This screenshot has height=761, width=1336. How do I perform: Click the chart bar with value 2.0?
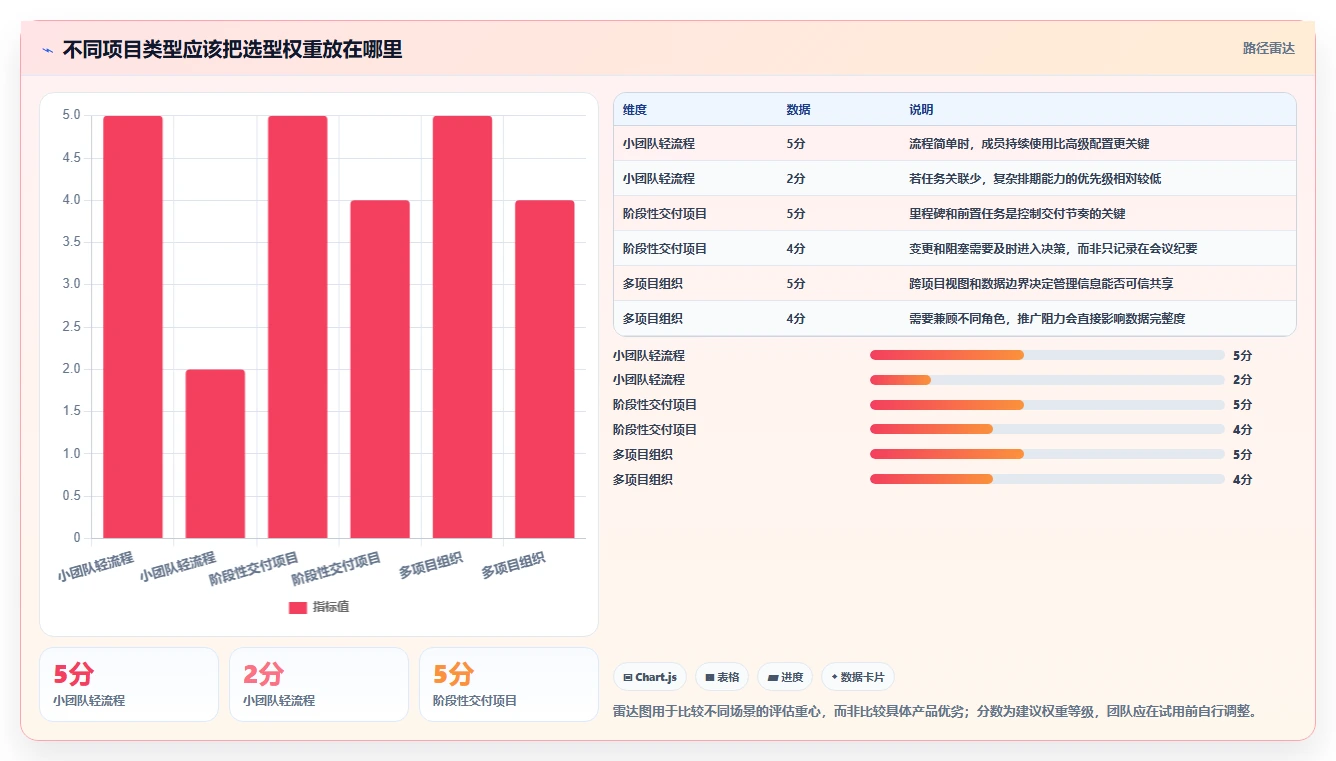(x=215, y=454)
